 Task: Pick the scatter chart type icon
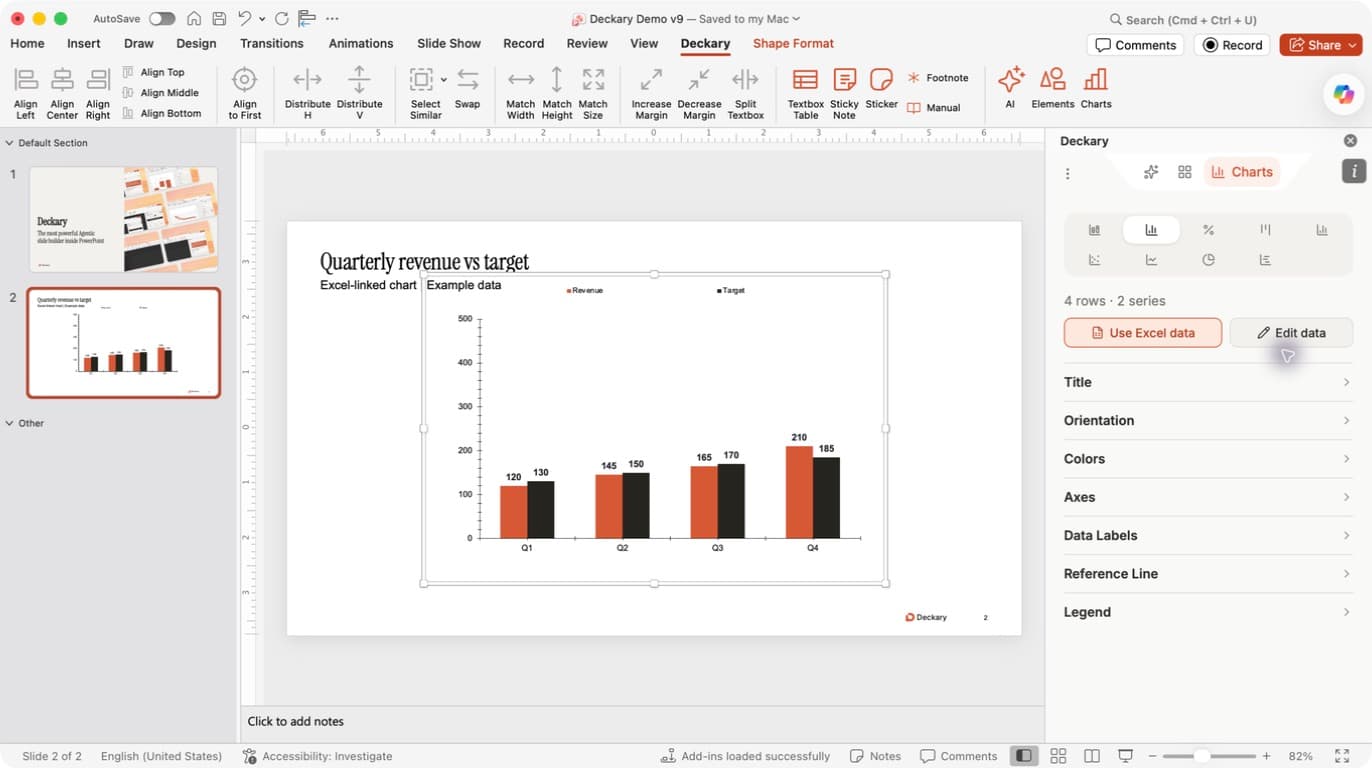point(1094,260)
